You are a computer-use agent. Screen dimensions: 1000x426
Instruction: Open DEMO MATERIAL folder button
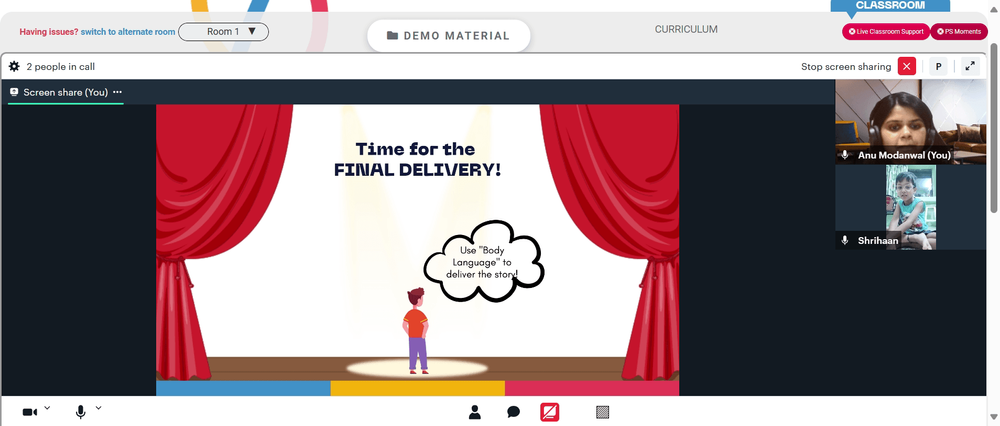click(449, 36)
